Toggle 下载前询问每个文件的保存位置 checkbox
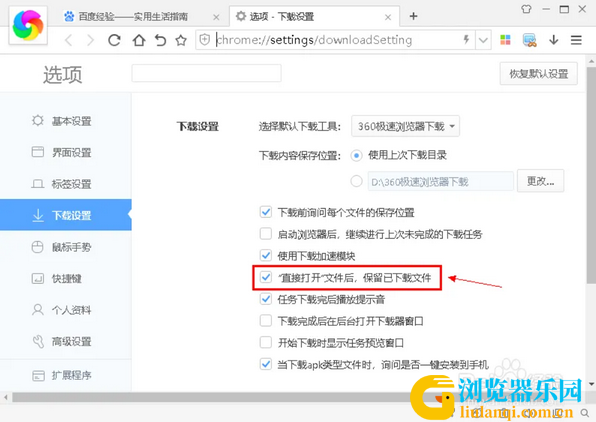 (x=266, y=212)
